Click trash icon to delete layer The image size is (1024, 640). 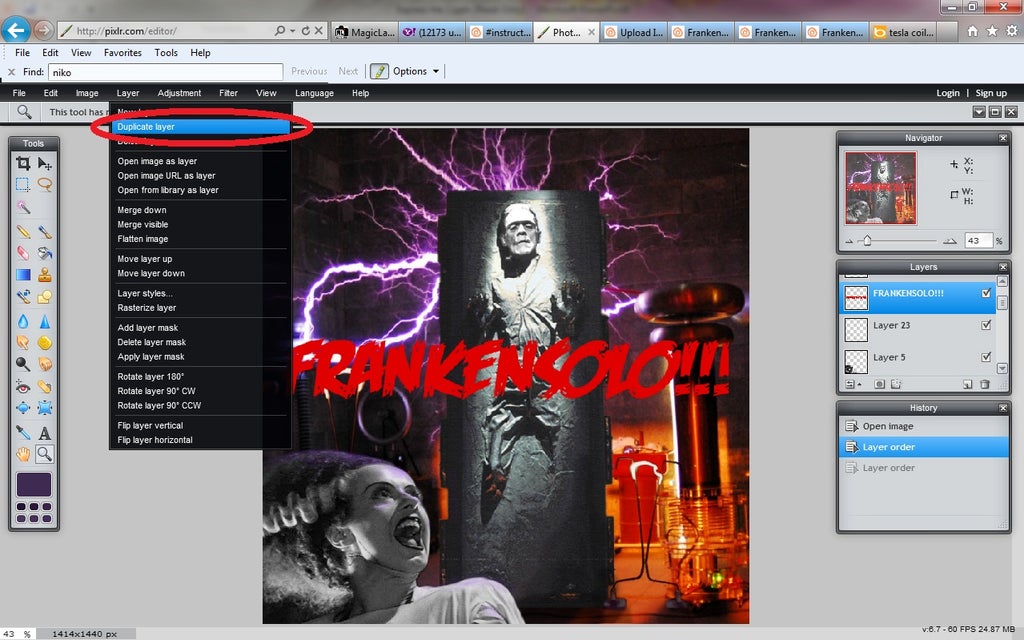click(985, 385)
